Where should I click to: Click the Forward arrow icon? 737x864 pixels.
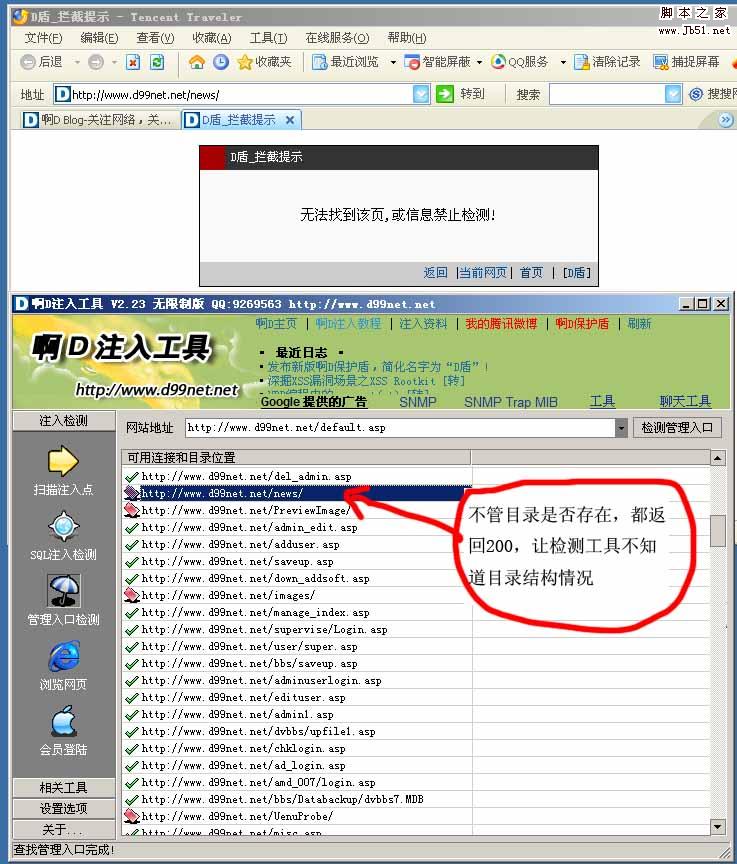96,62
